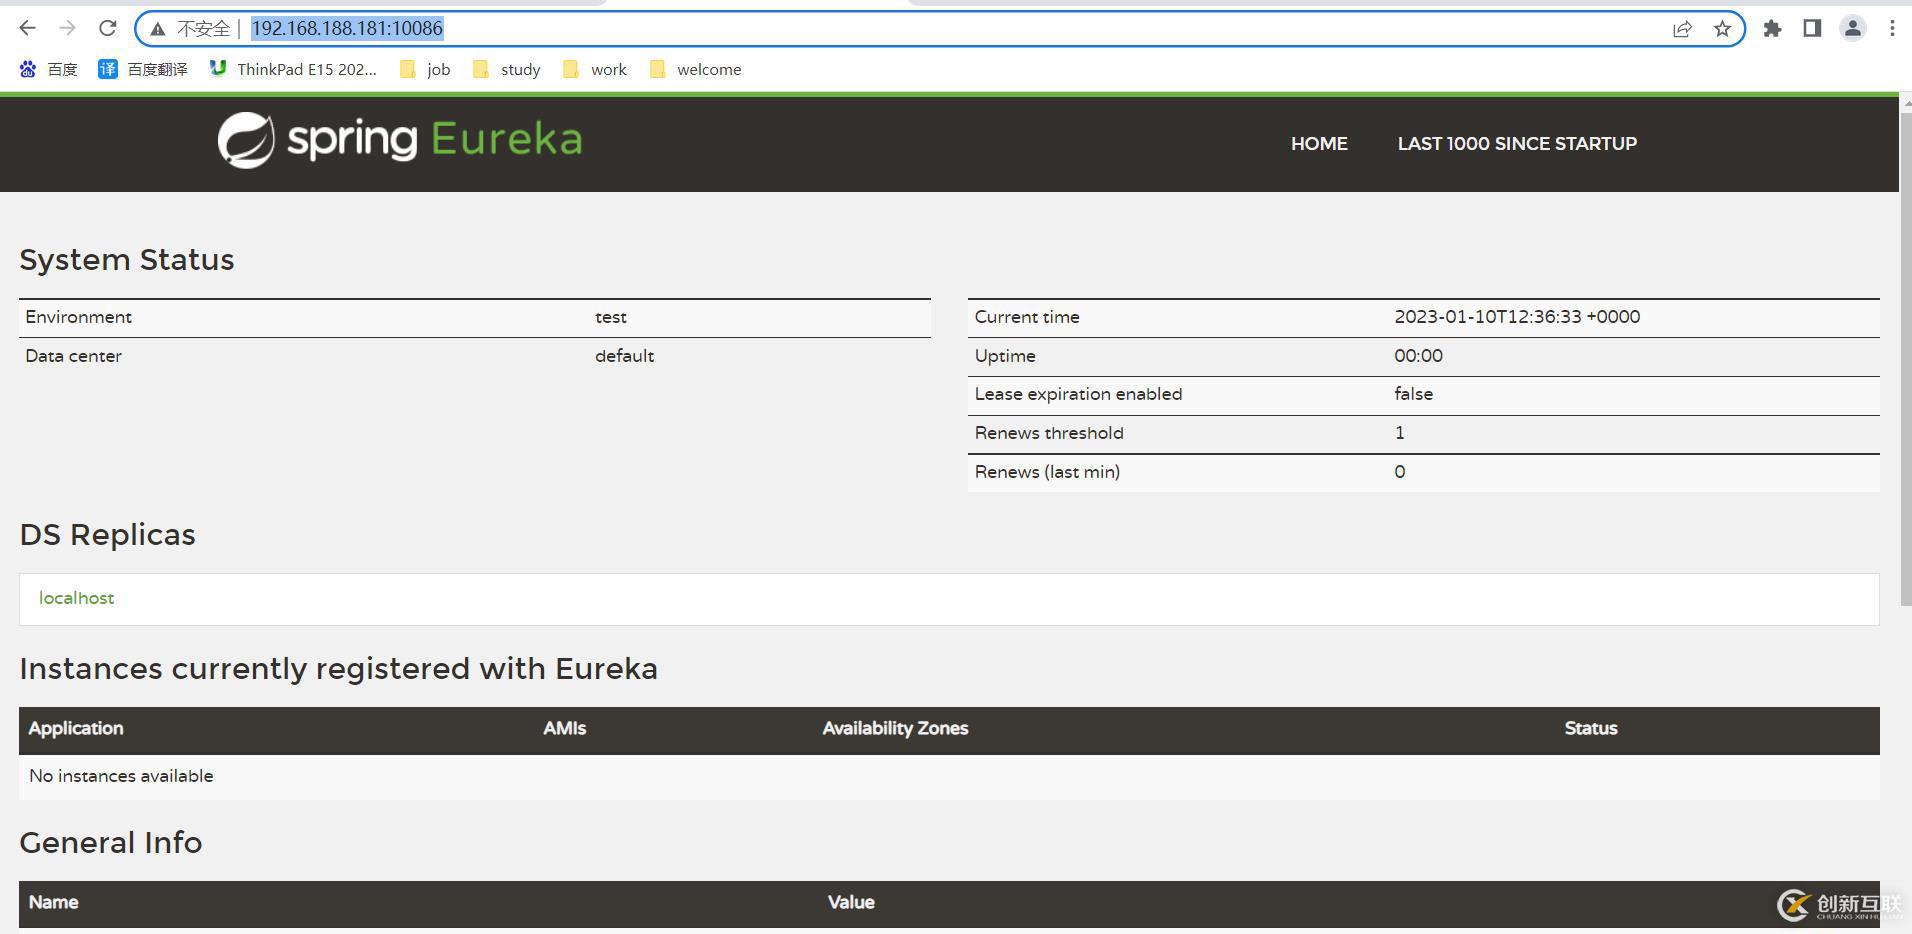Open the Chrome three-dot menu

pos(1892,28)
